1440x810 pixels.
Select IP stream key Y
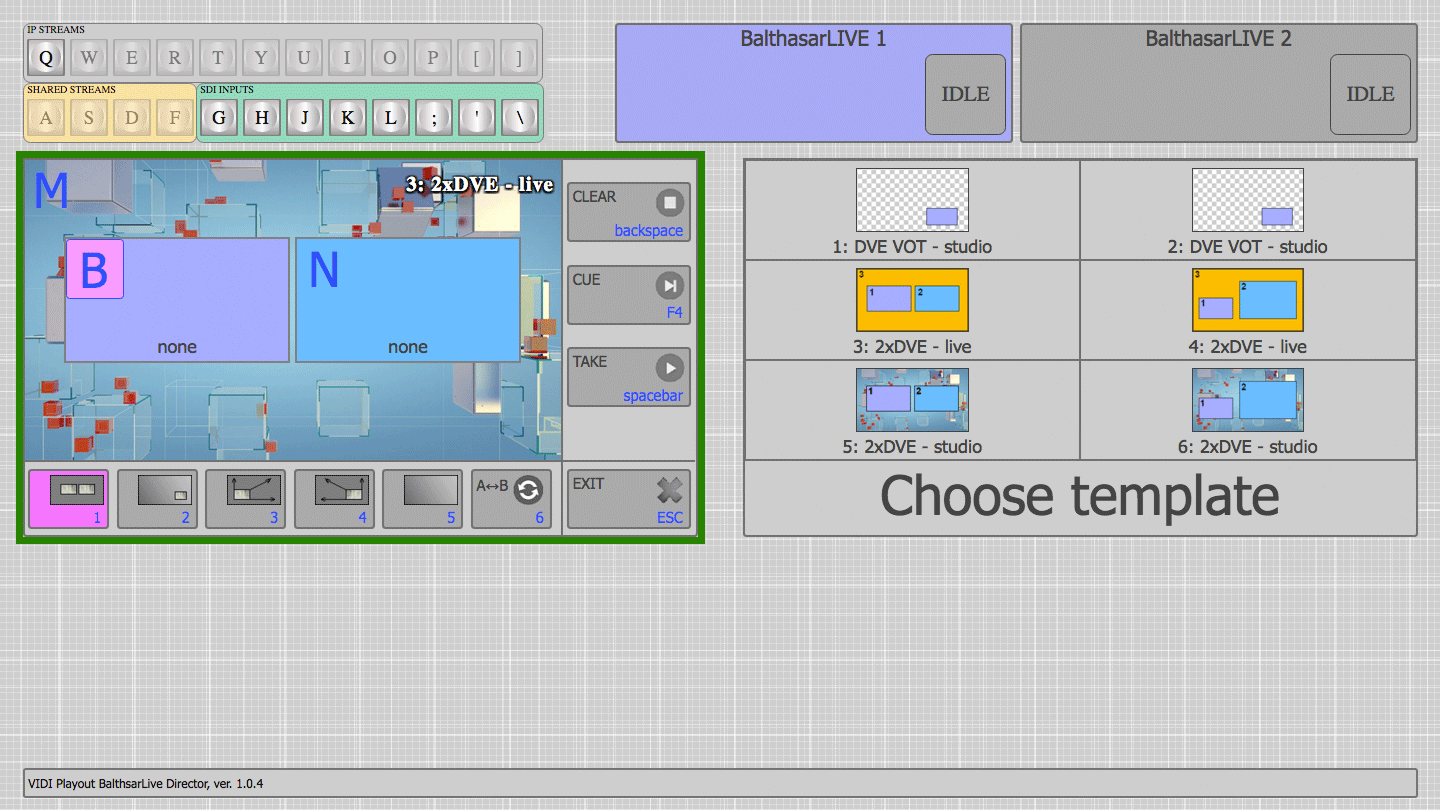pyautogui.click(x=261, y=57)
